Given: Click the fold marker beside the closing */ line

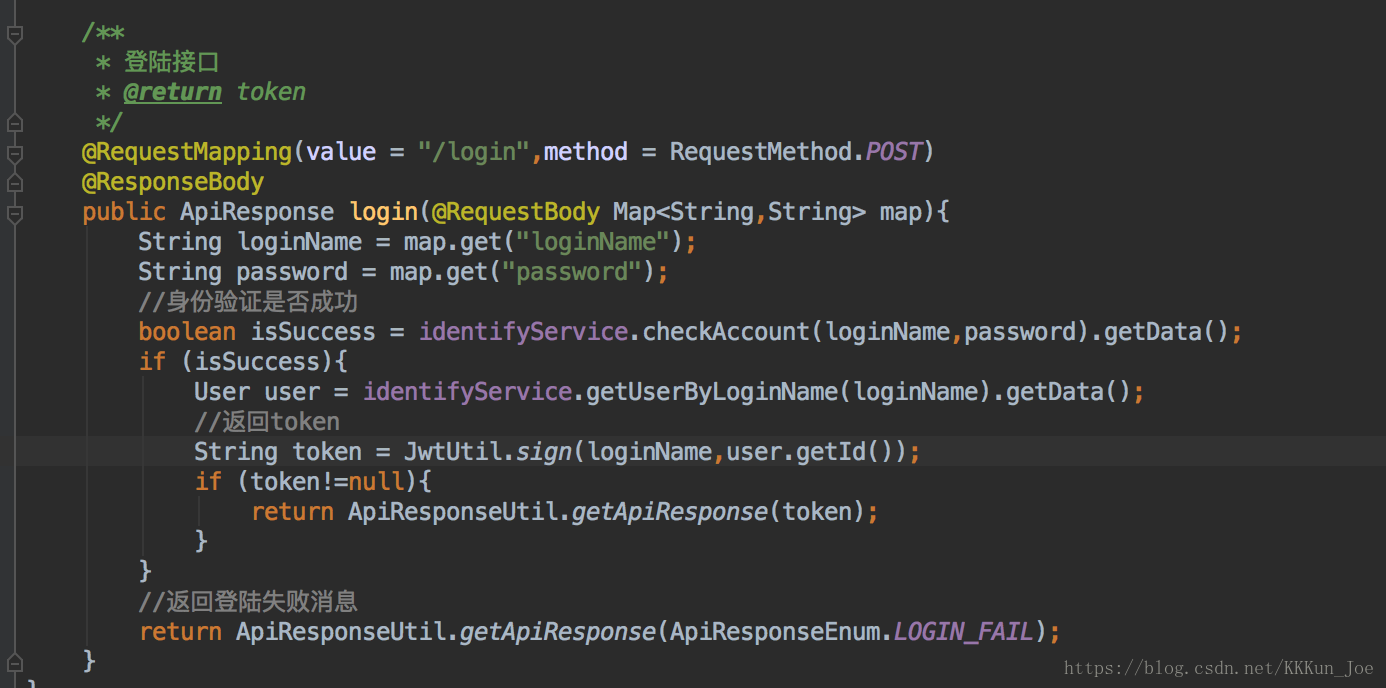Looking at the screenshot, I should point(14,123).
